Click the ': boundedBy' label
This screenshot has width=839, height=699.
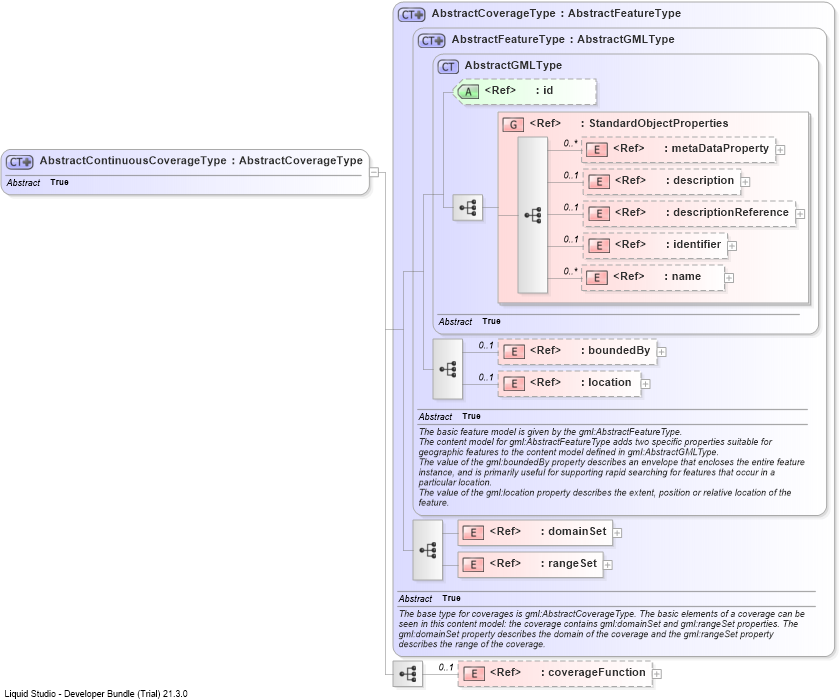point(615,351)
